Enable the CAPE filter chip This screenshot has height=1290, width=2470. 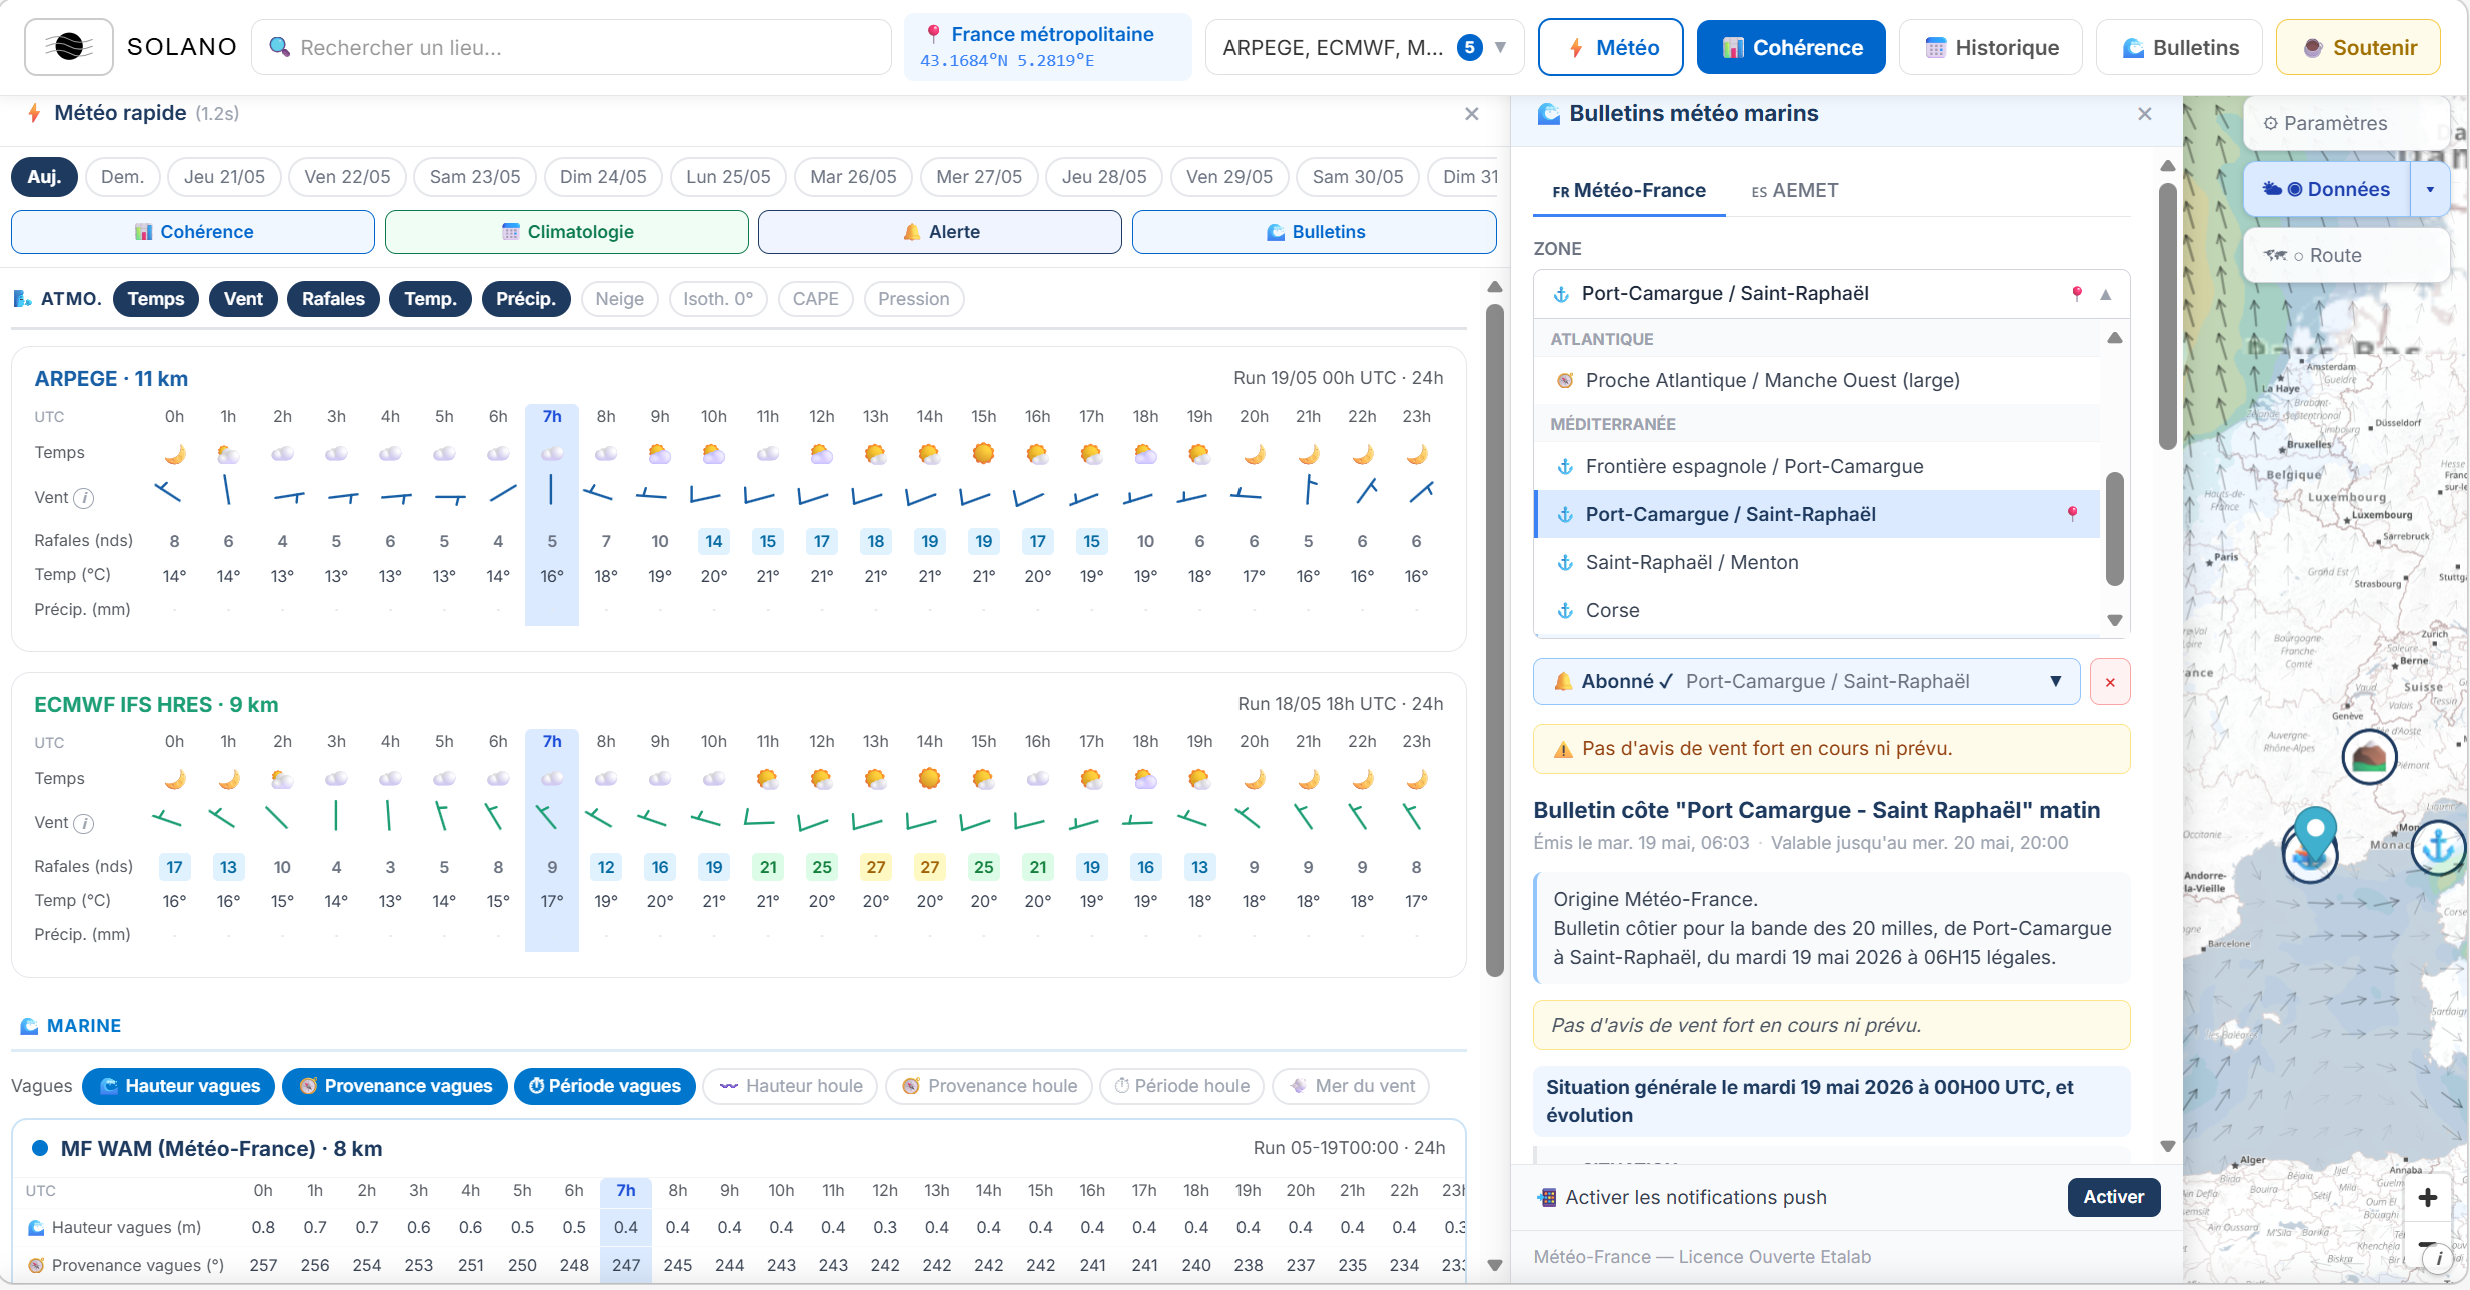click(x=816, y=299)
